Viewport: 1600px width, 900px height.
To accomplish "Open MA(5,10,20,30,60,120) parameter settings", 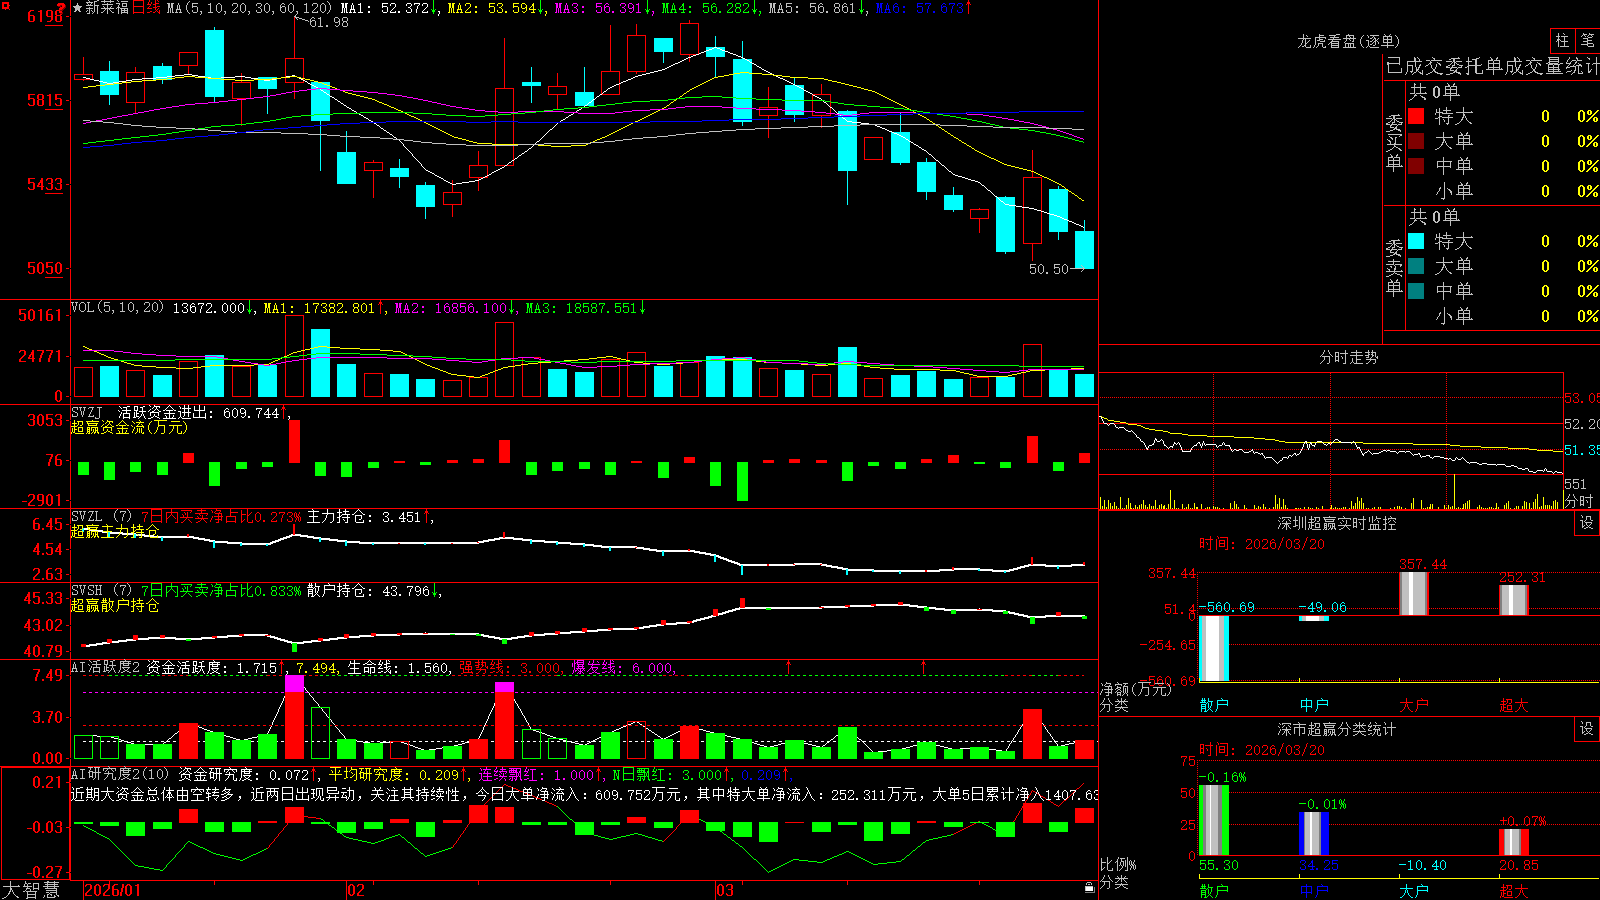I will (x=249, y=8).
